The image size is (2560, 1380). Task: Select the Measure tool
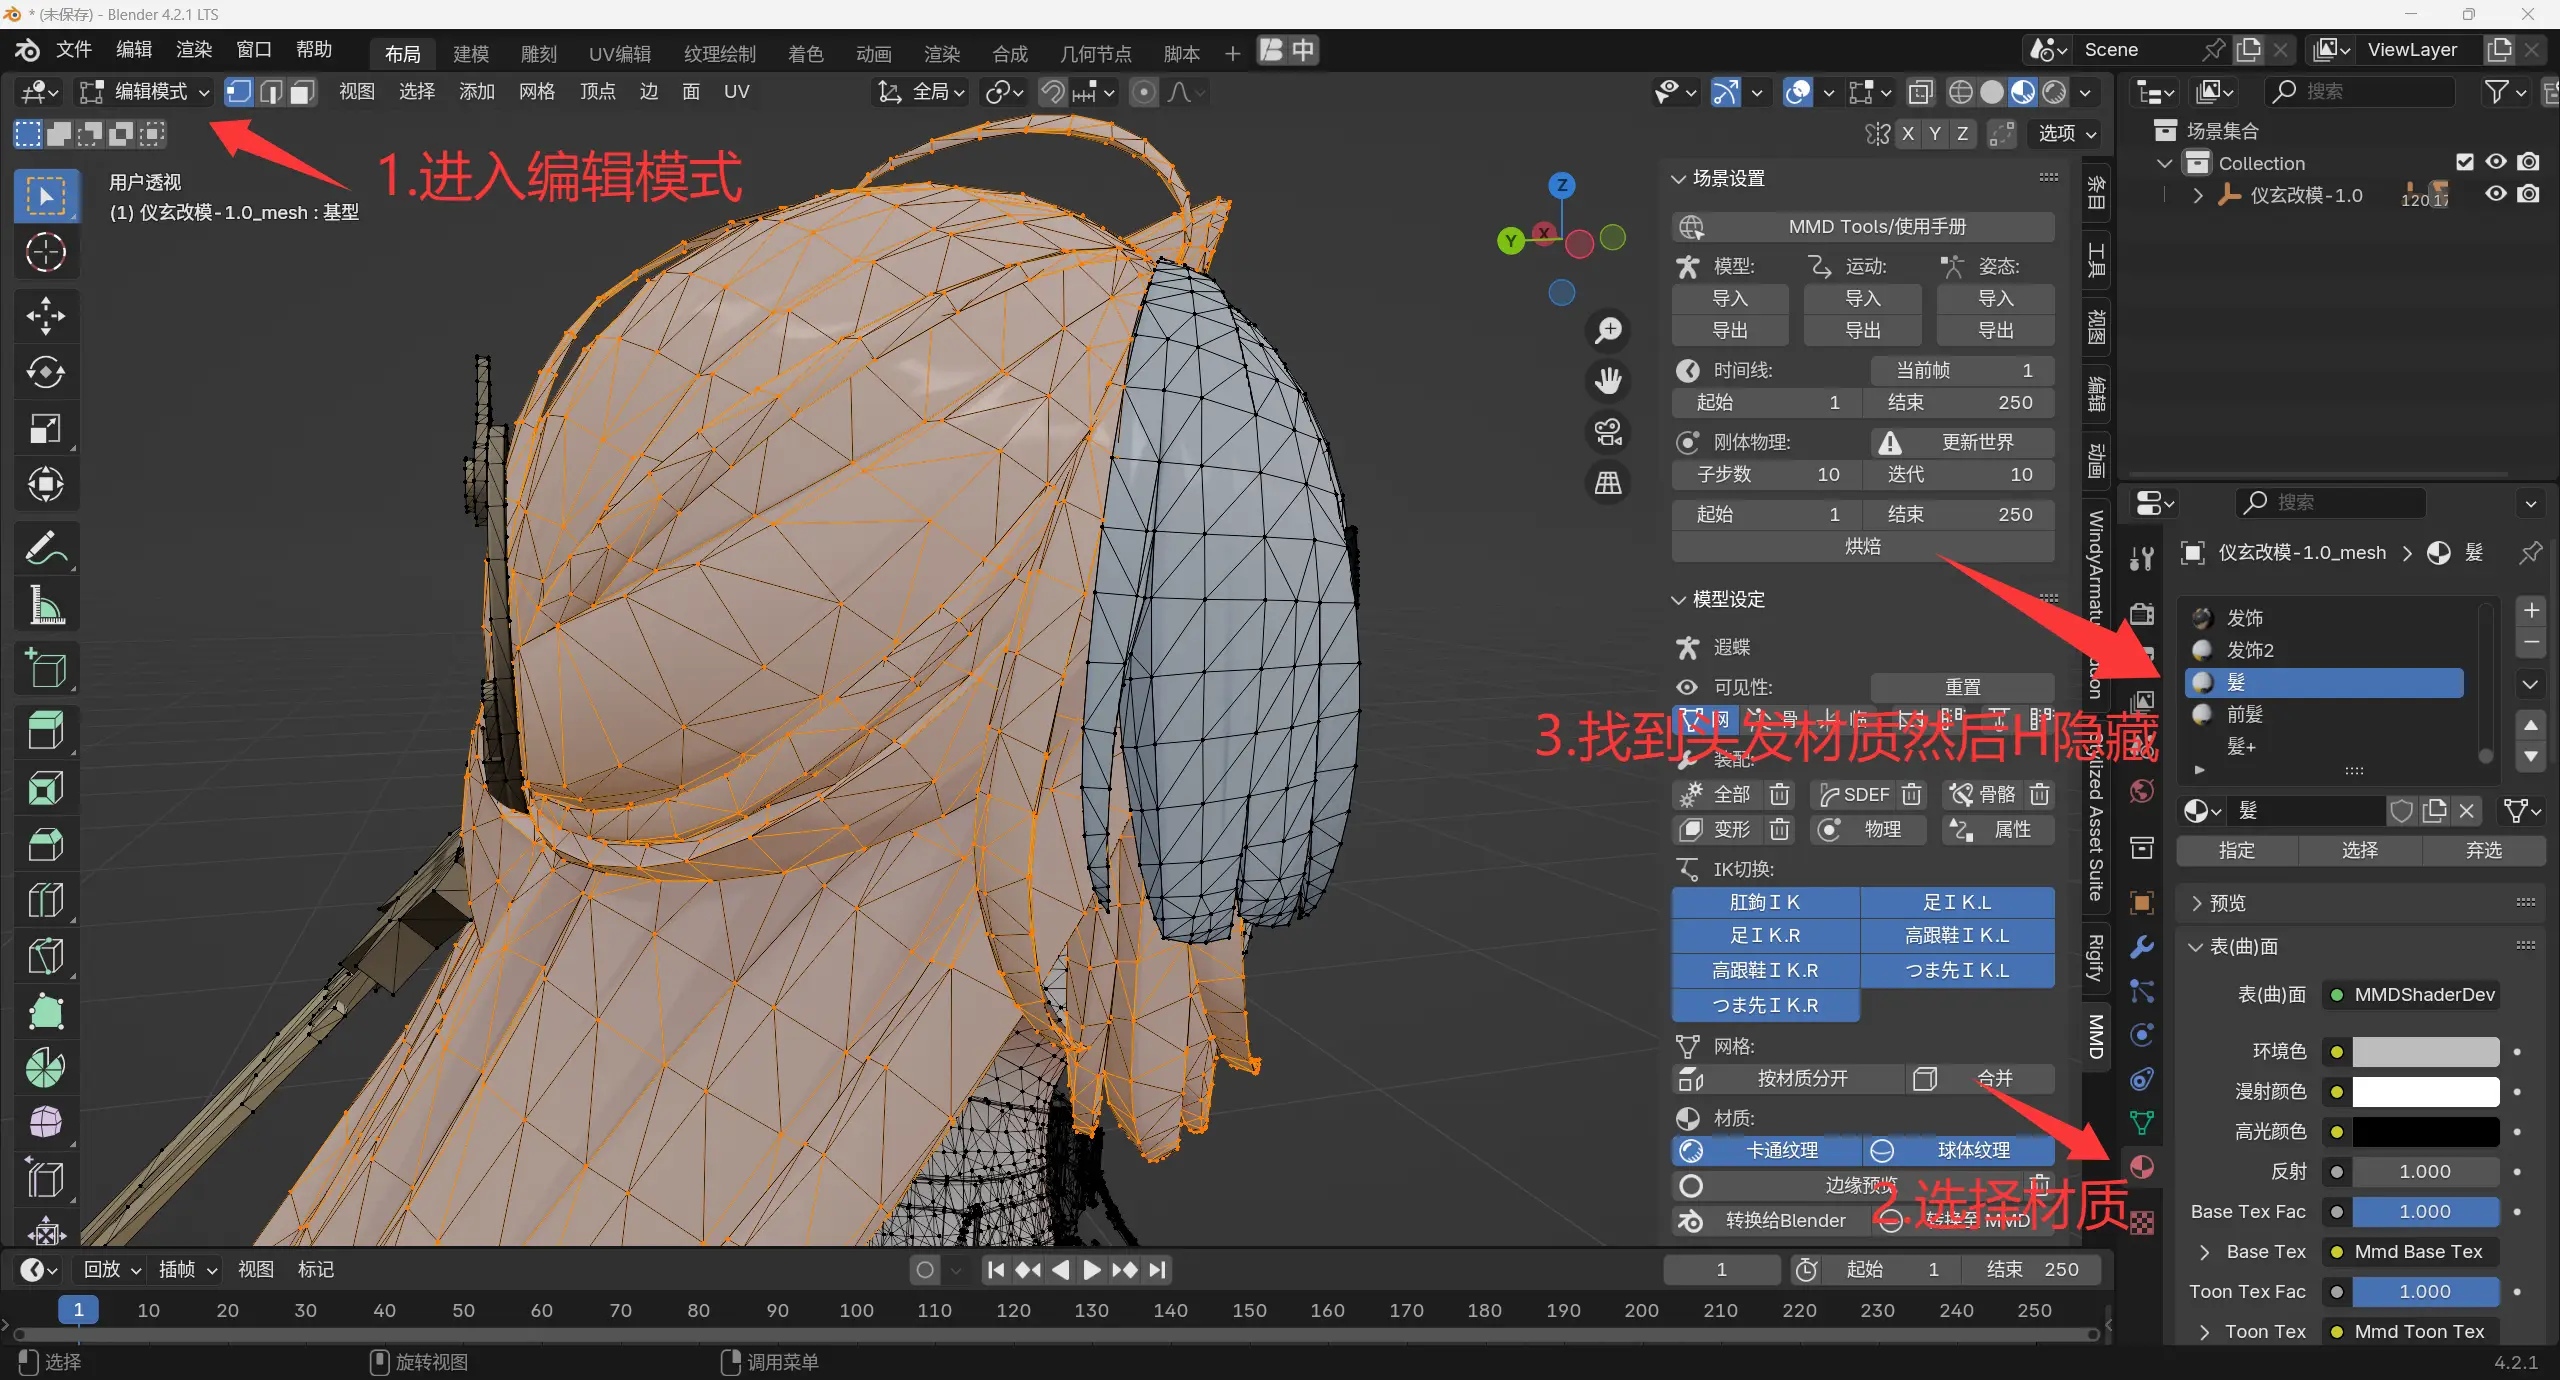(x=45, y=605)
